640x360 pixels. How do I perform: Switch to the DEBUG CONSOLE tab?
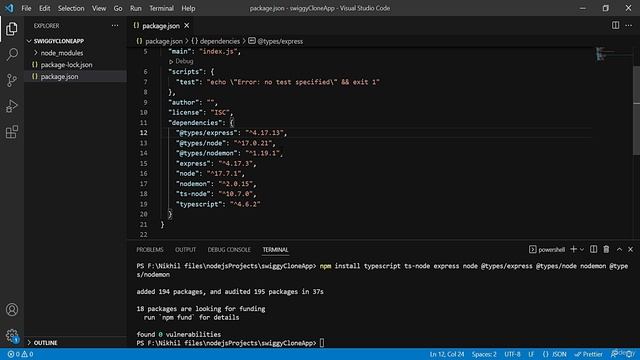point(229,250)
